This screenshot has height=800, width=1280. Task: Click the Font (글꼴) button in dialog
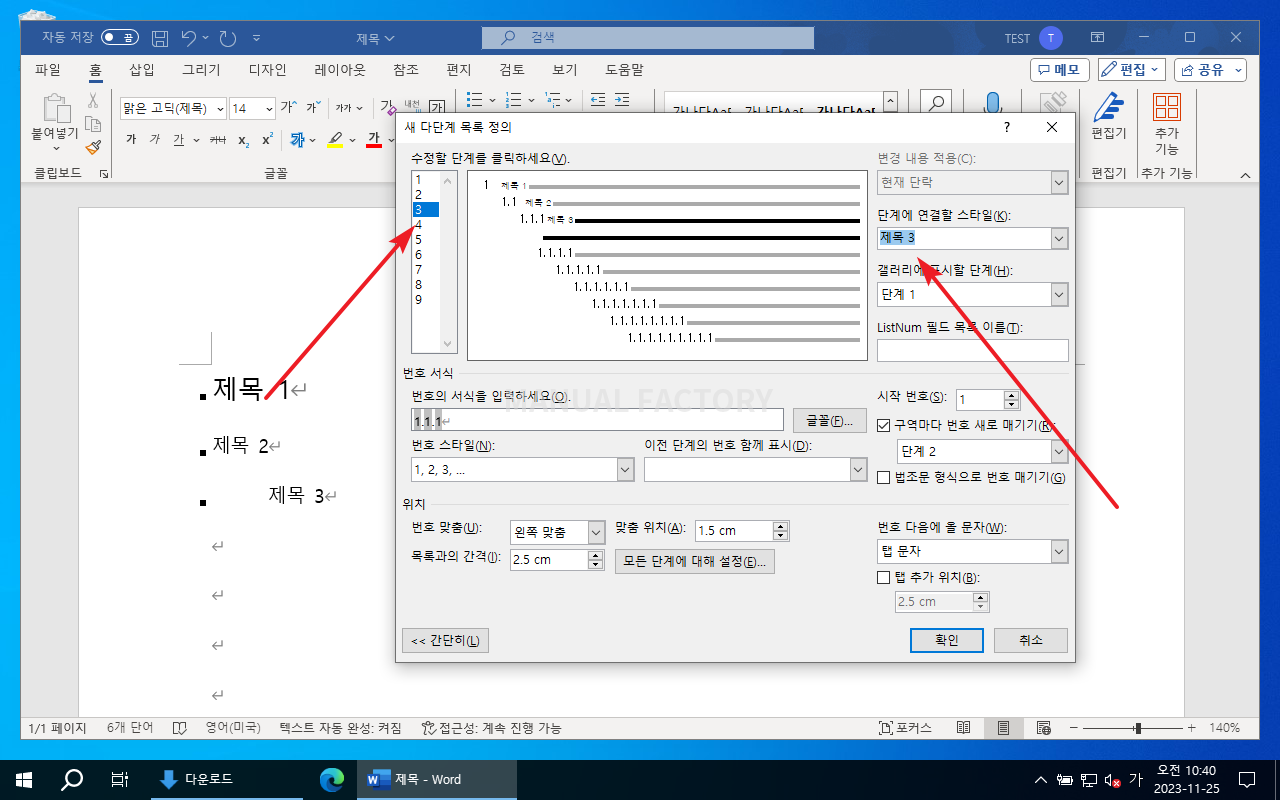point(830,420)
